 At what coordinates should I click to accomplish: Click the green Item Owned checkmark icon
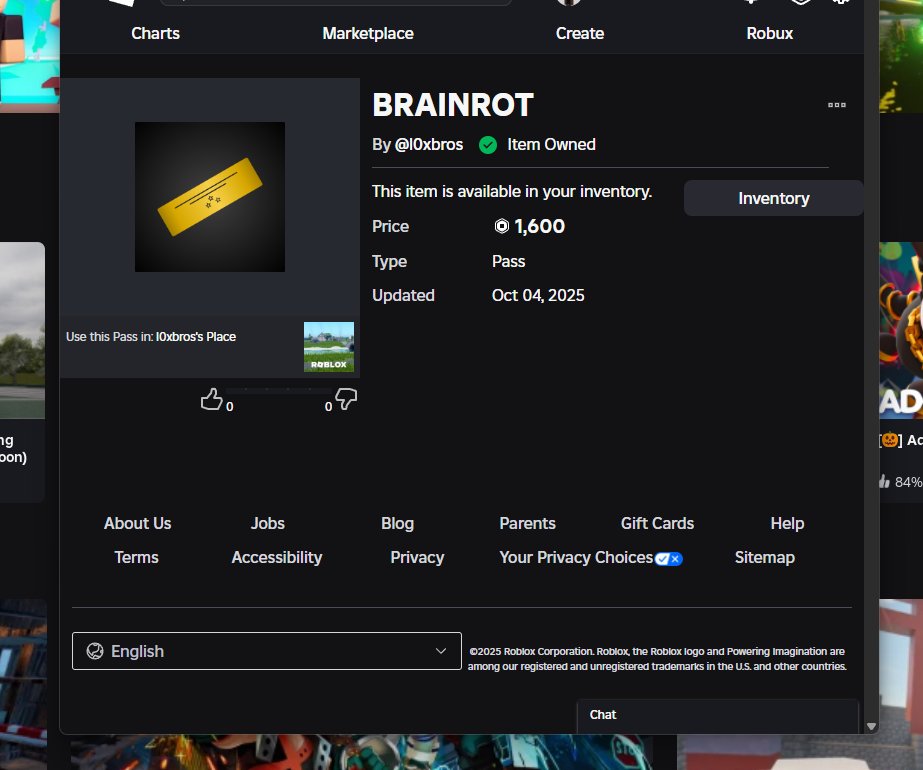[488, 145]
